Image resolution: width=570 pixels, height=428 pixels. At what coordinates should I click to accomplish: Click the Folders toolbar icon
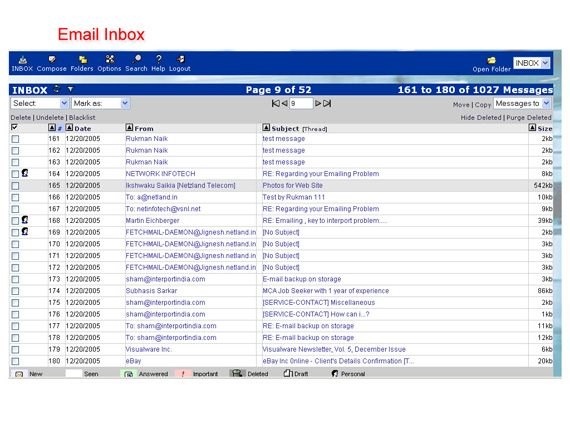pos(83,59)
